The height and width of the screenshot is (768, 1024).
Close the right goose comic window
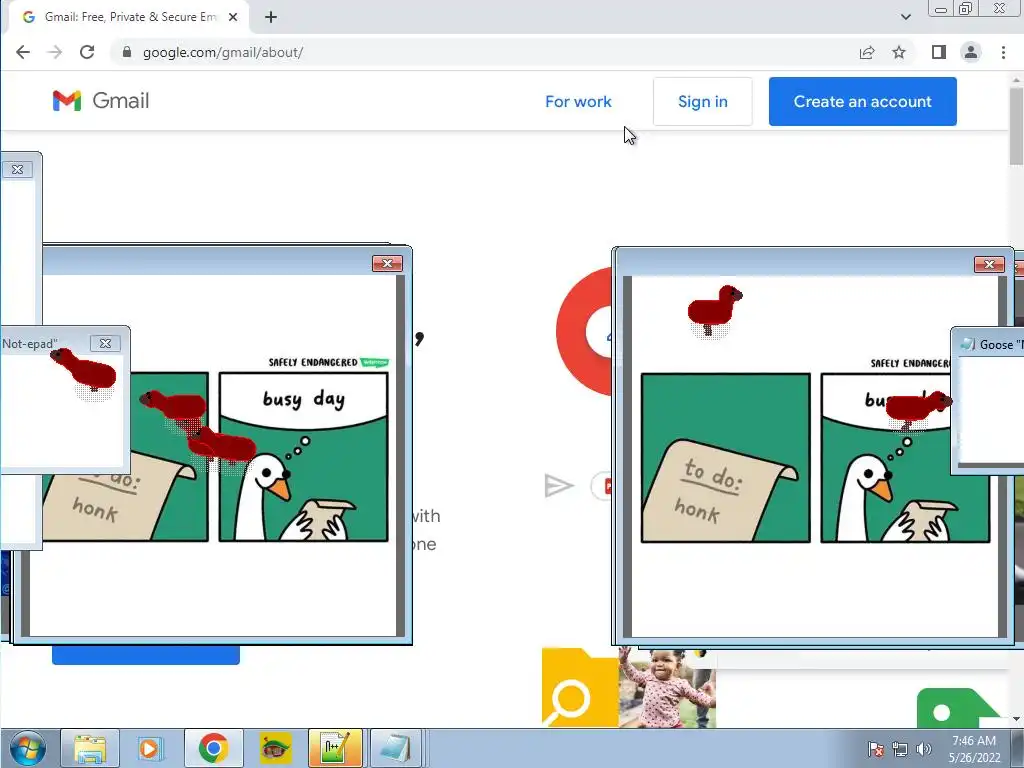point(989,264)
